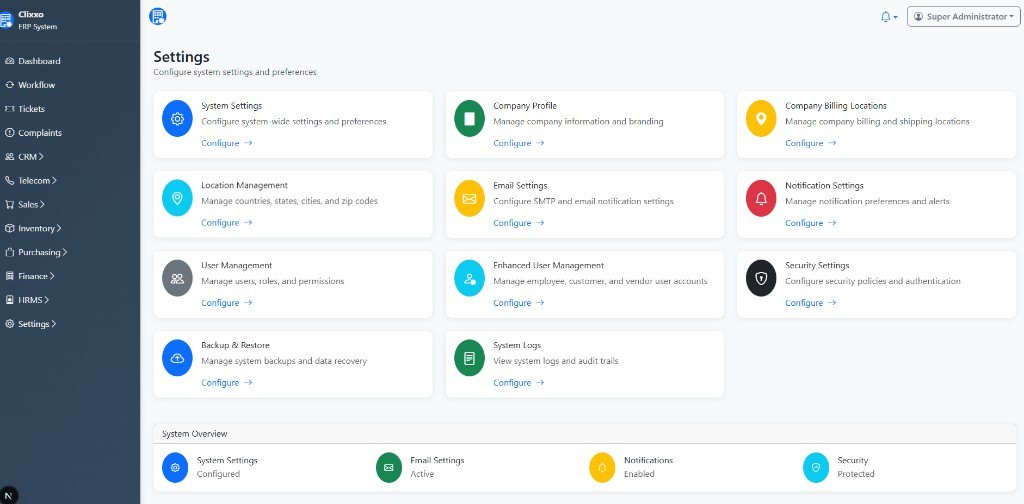Expand the Settings sidebar menu

(31, 324)
